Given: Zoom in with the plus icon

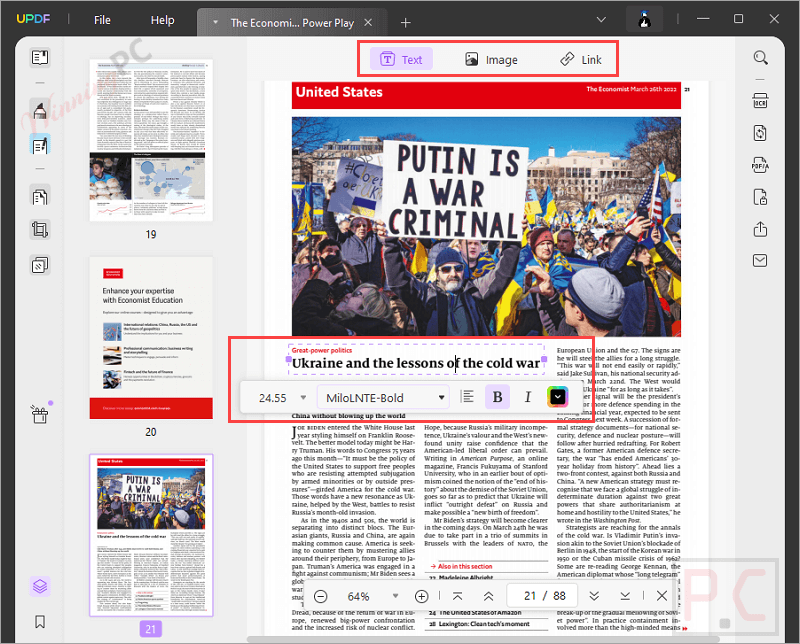Looking at the screenshot, I should coord(421,596).
